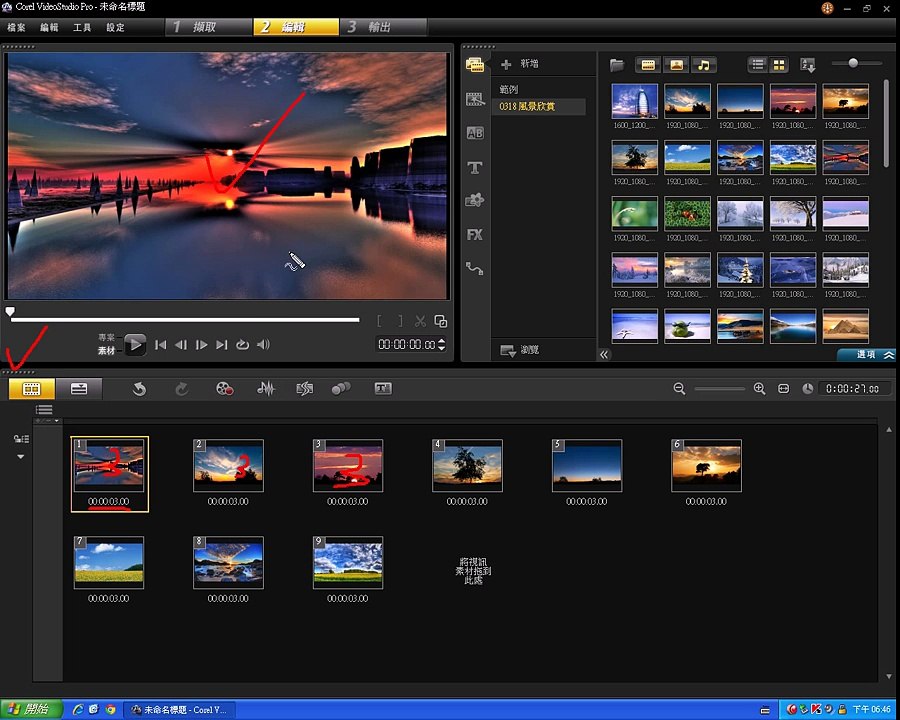
Task: Collapse library panel with double-chevron arrow
Action: tap(604, 355)
